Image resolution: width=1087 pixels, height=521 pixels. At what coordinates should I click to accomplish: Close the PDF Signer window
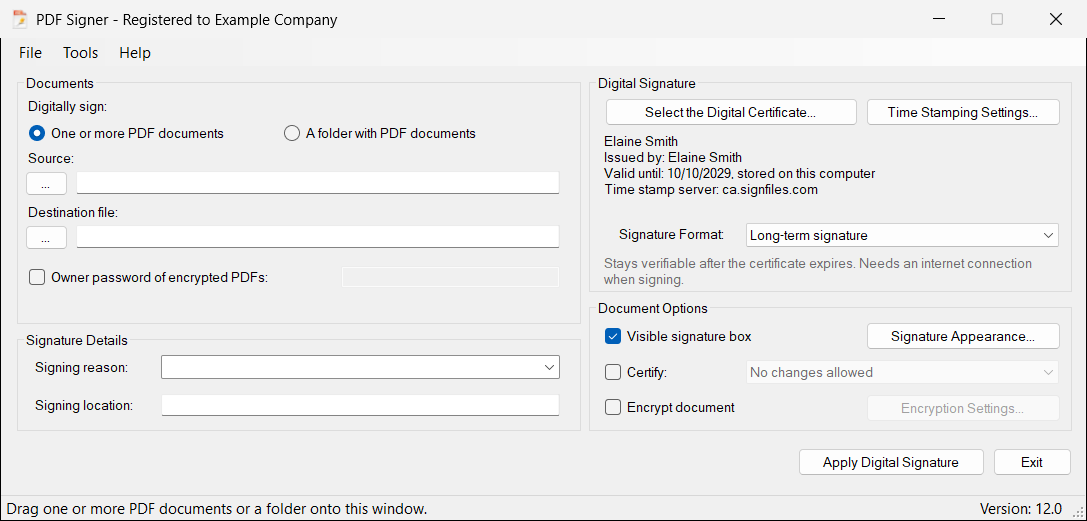pyautogui.click(x=1055, y=19)
